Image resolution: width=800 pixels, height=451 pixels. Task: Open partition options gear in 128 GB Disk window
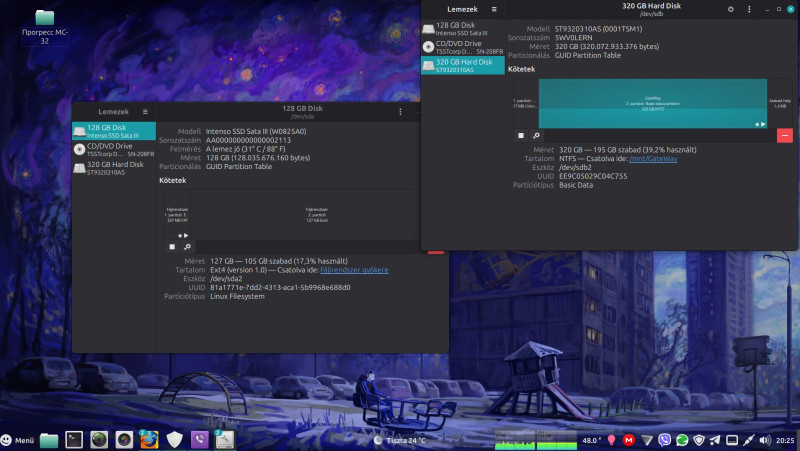tap(187, 246)
